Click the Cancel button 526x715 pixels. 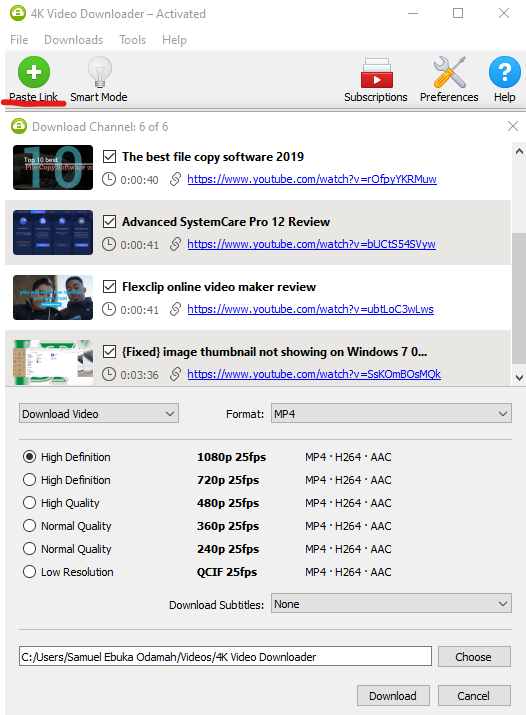[474, 695]
